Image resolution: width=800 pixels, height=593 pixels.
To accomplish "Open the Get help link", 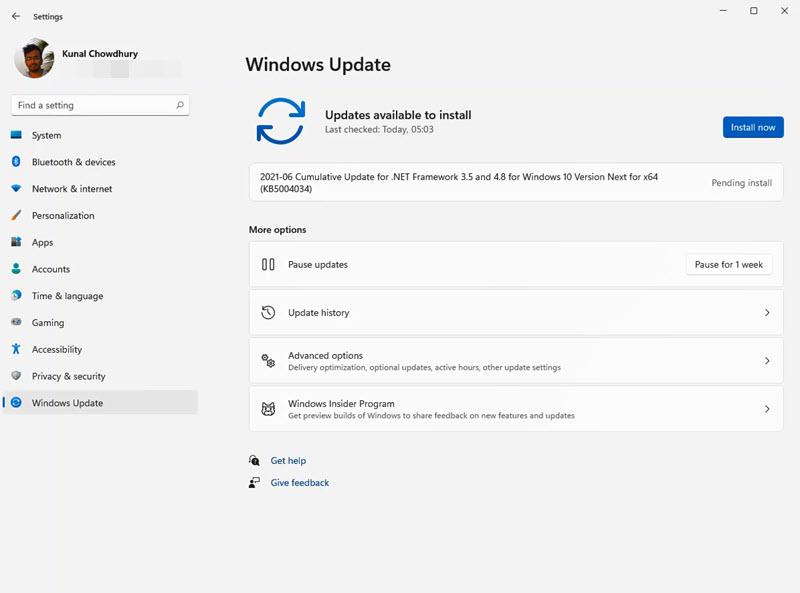I will pyautogui.click(x=288, y=460).
